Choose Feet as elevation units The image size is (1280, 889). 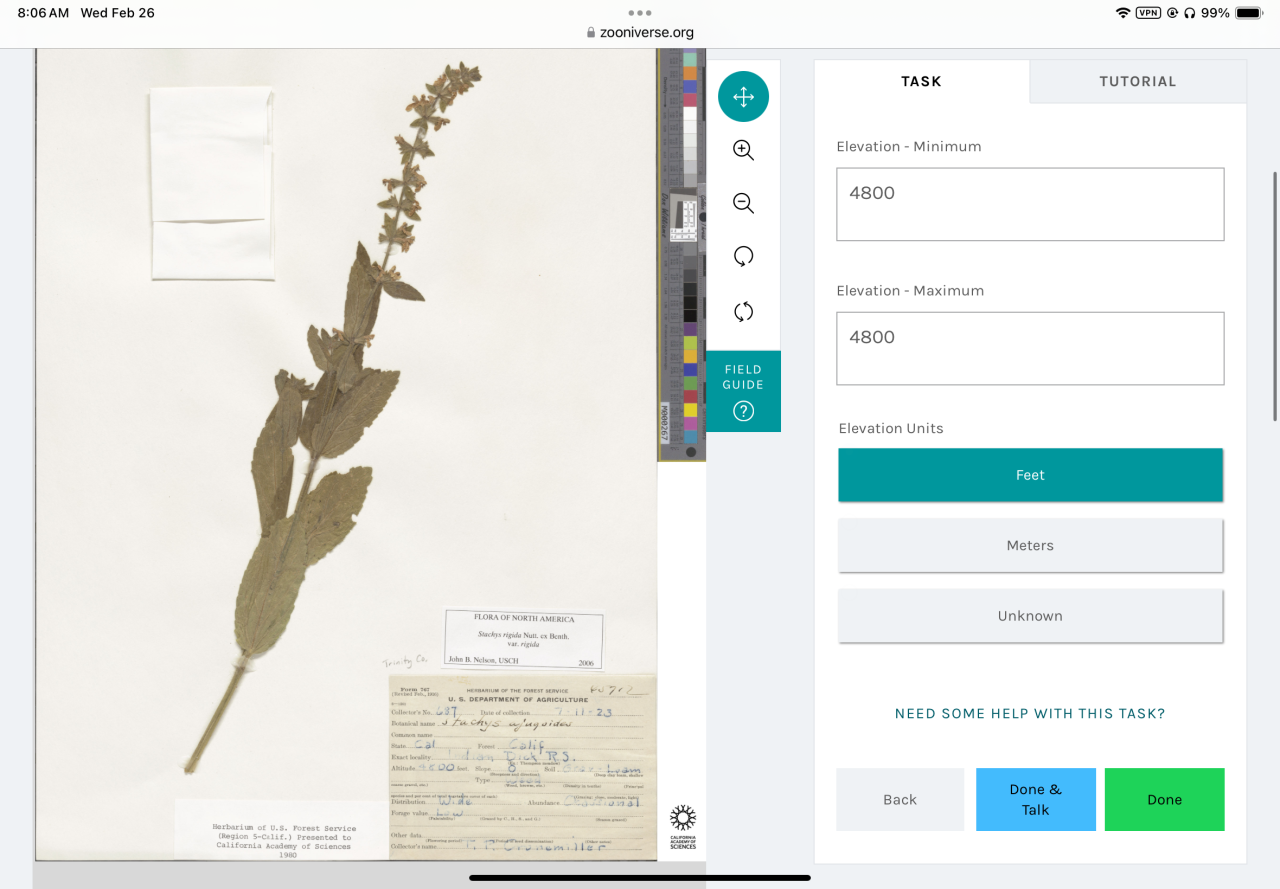(x=1030, y=475)
